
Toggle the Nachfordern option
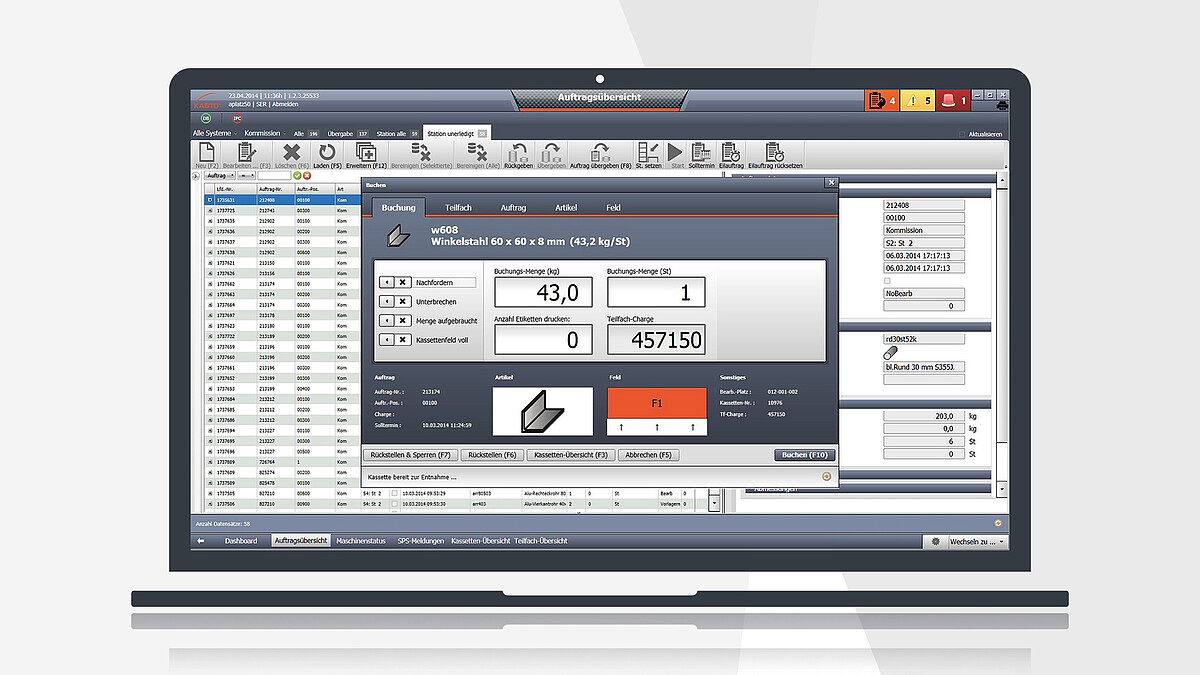[x=394, y=283]
